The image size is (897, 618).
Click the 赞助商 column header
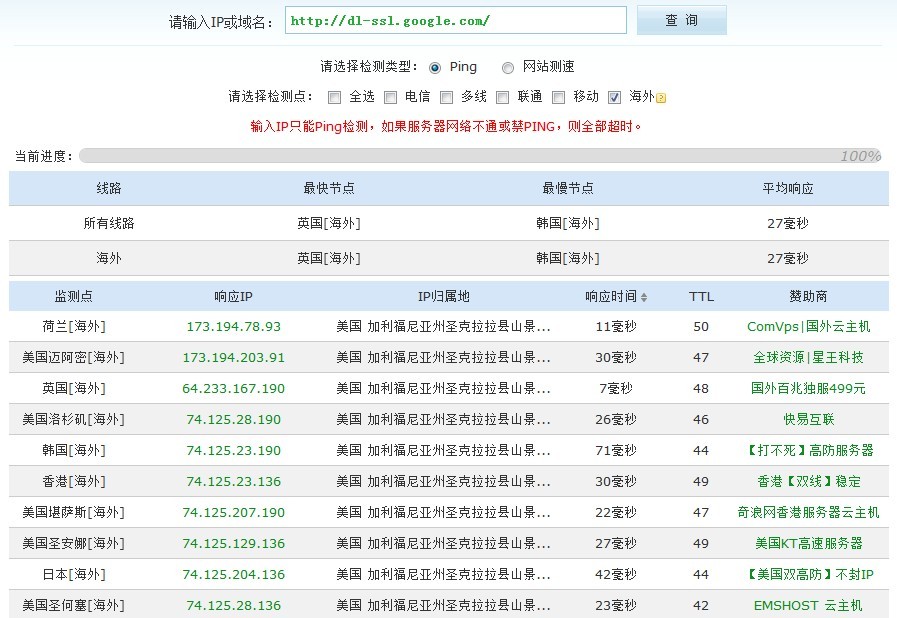(808, 296)
